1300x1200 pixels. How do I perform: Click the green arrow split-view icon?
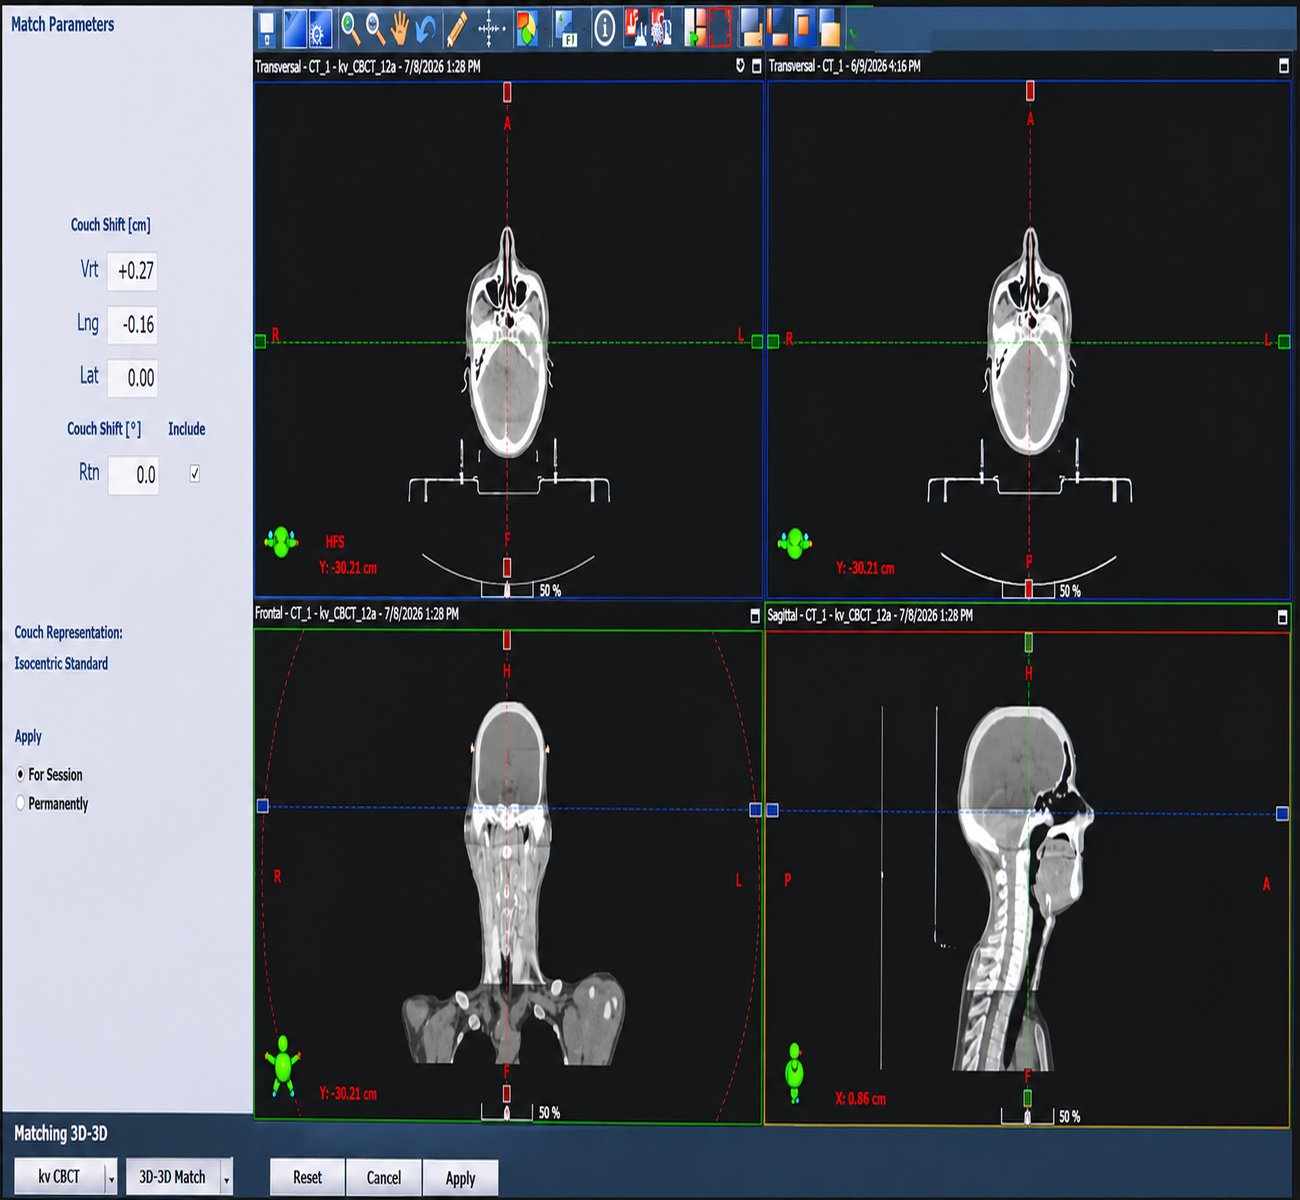pos(695,29)
